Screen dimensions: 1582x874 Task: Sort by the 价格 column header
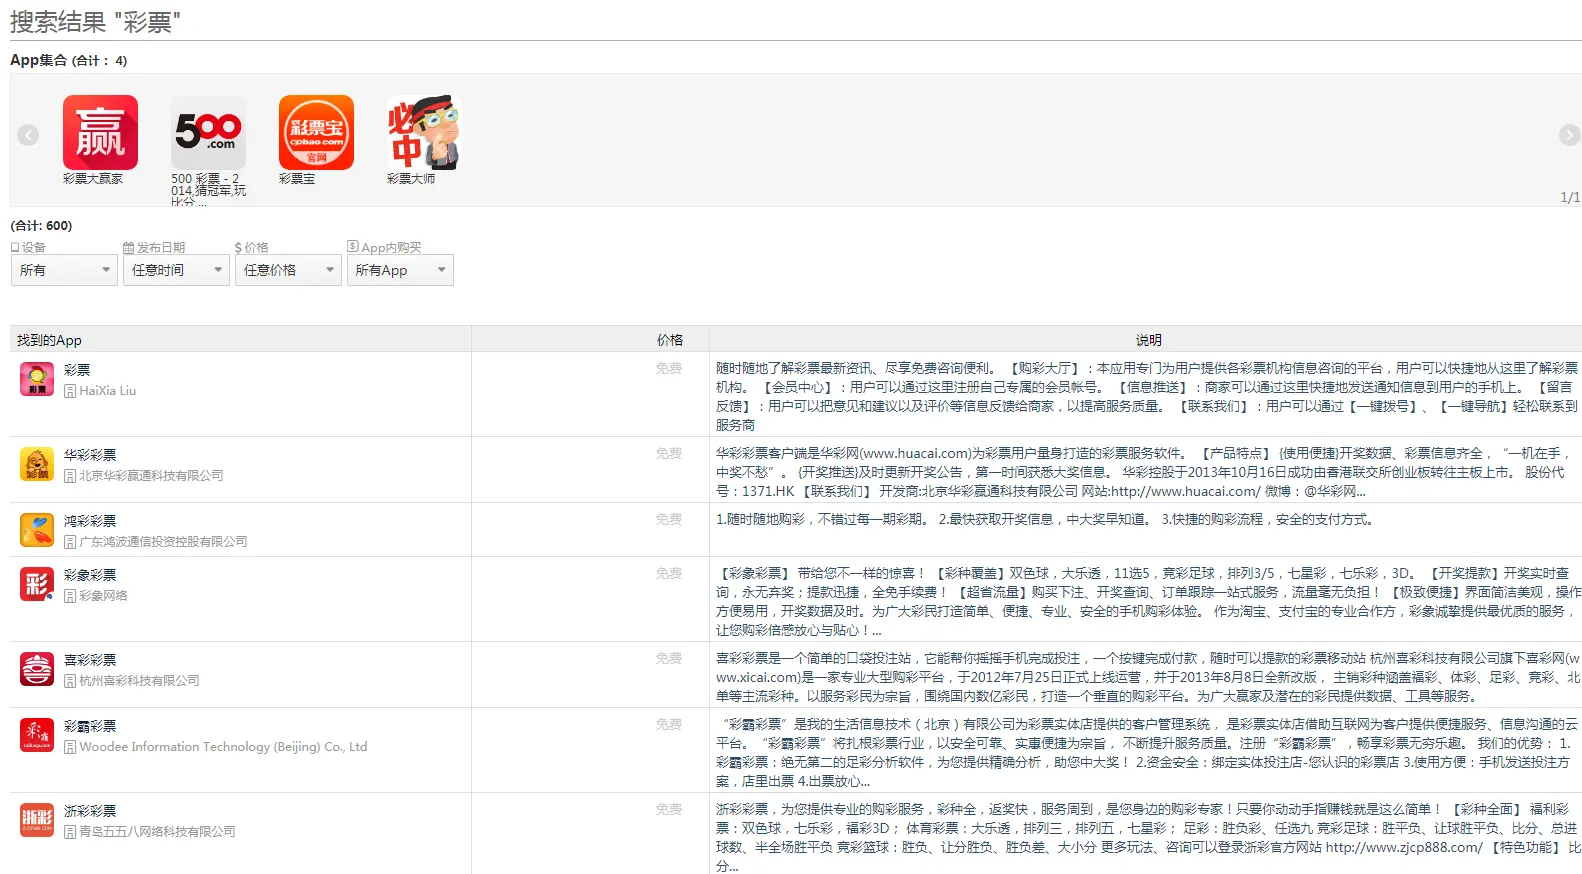[x=590, y=340]
